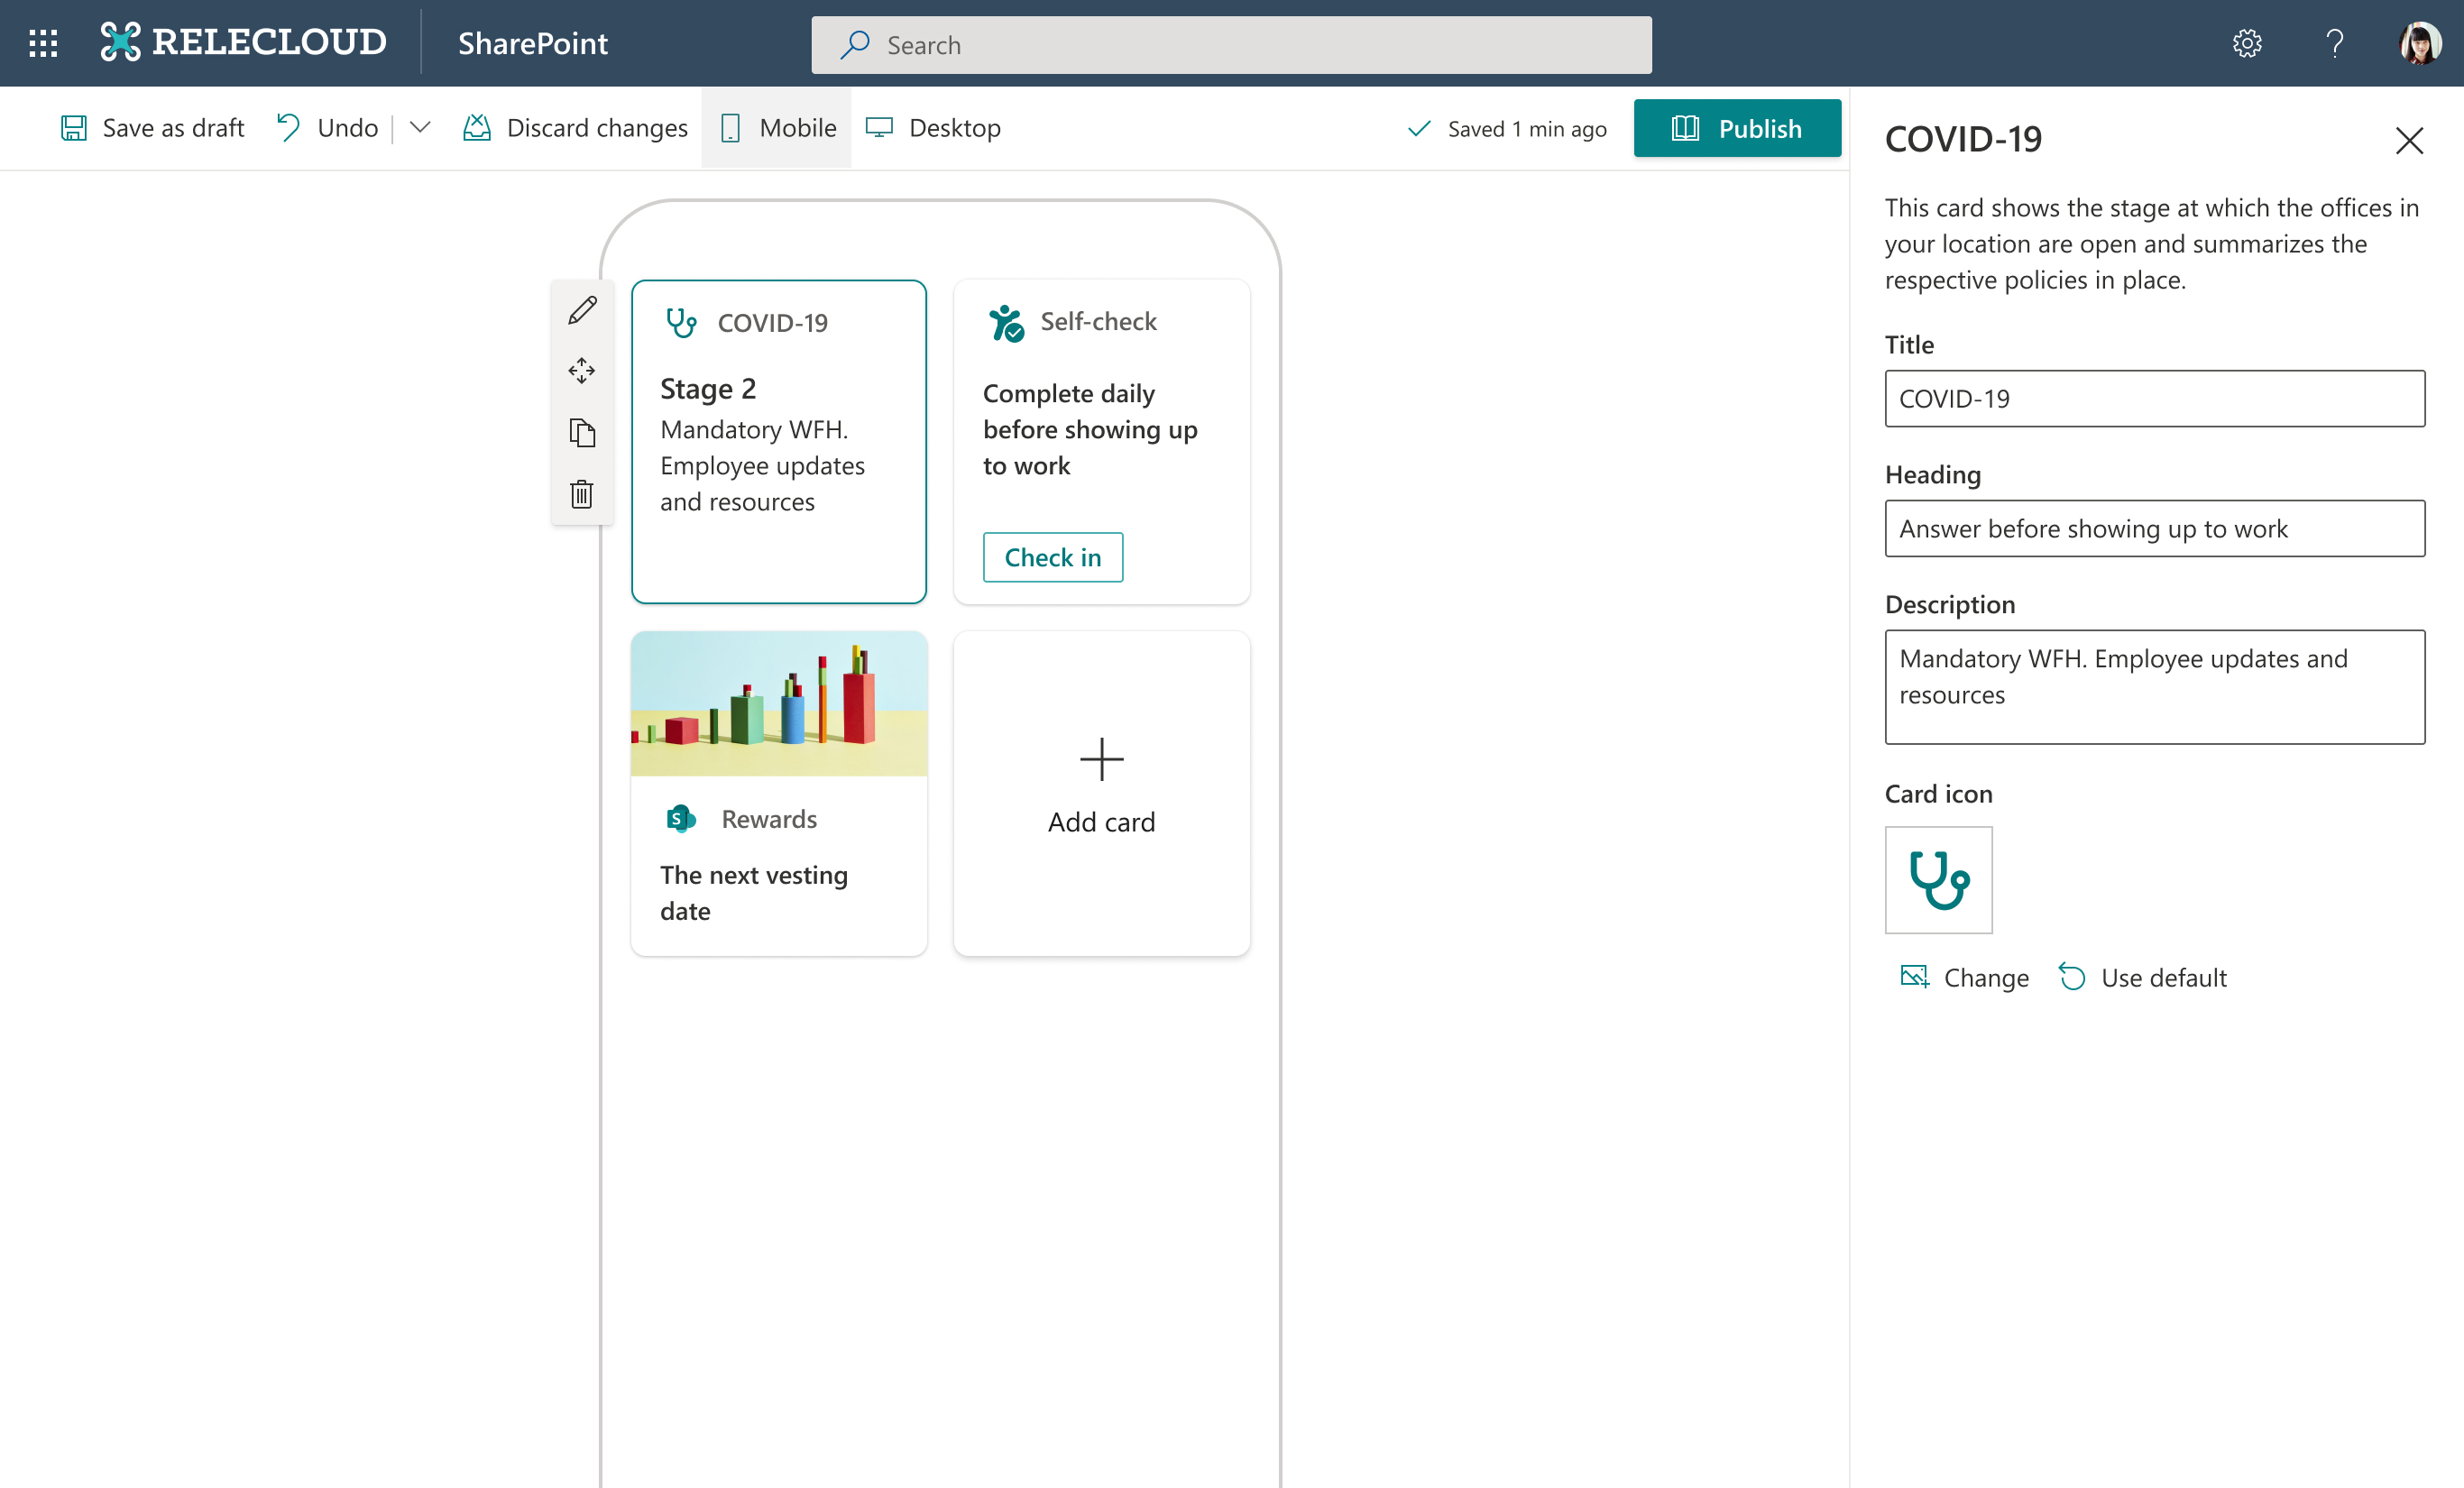Open the user profile avatar
This screenshot has height=1488, width=2464.
pos(2419,43)
